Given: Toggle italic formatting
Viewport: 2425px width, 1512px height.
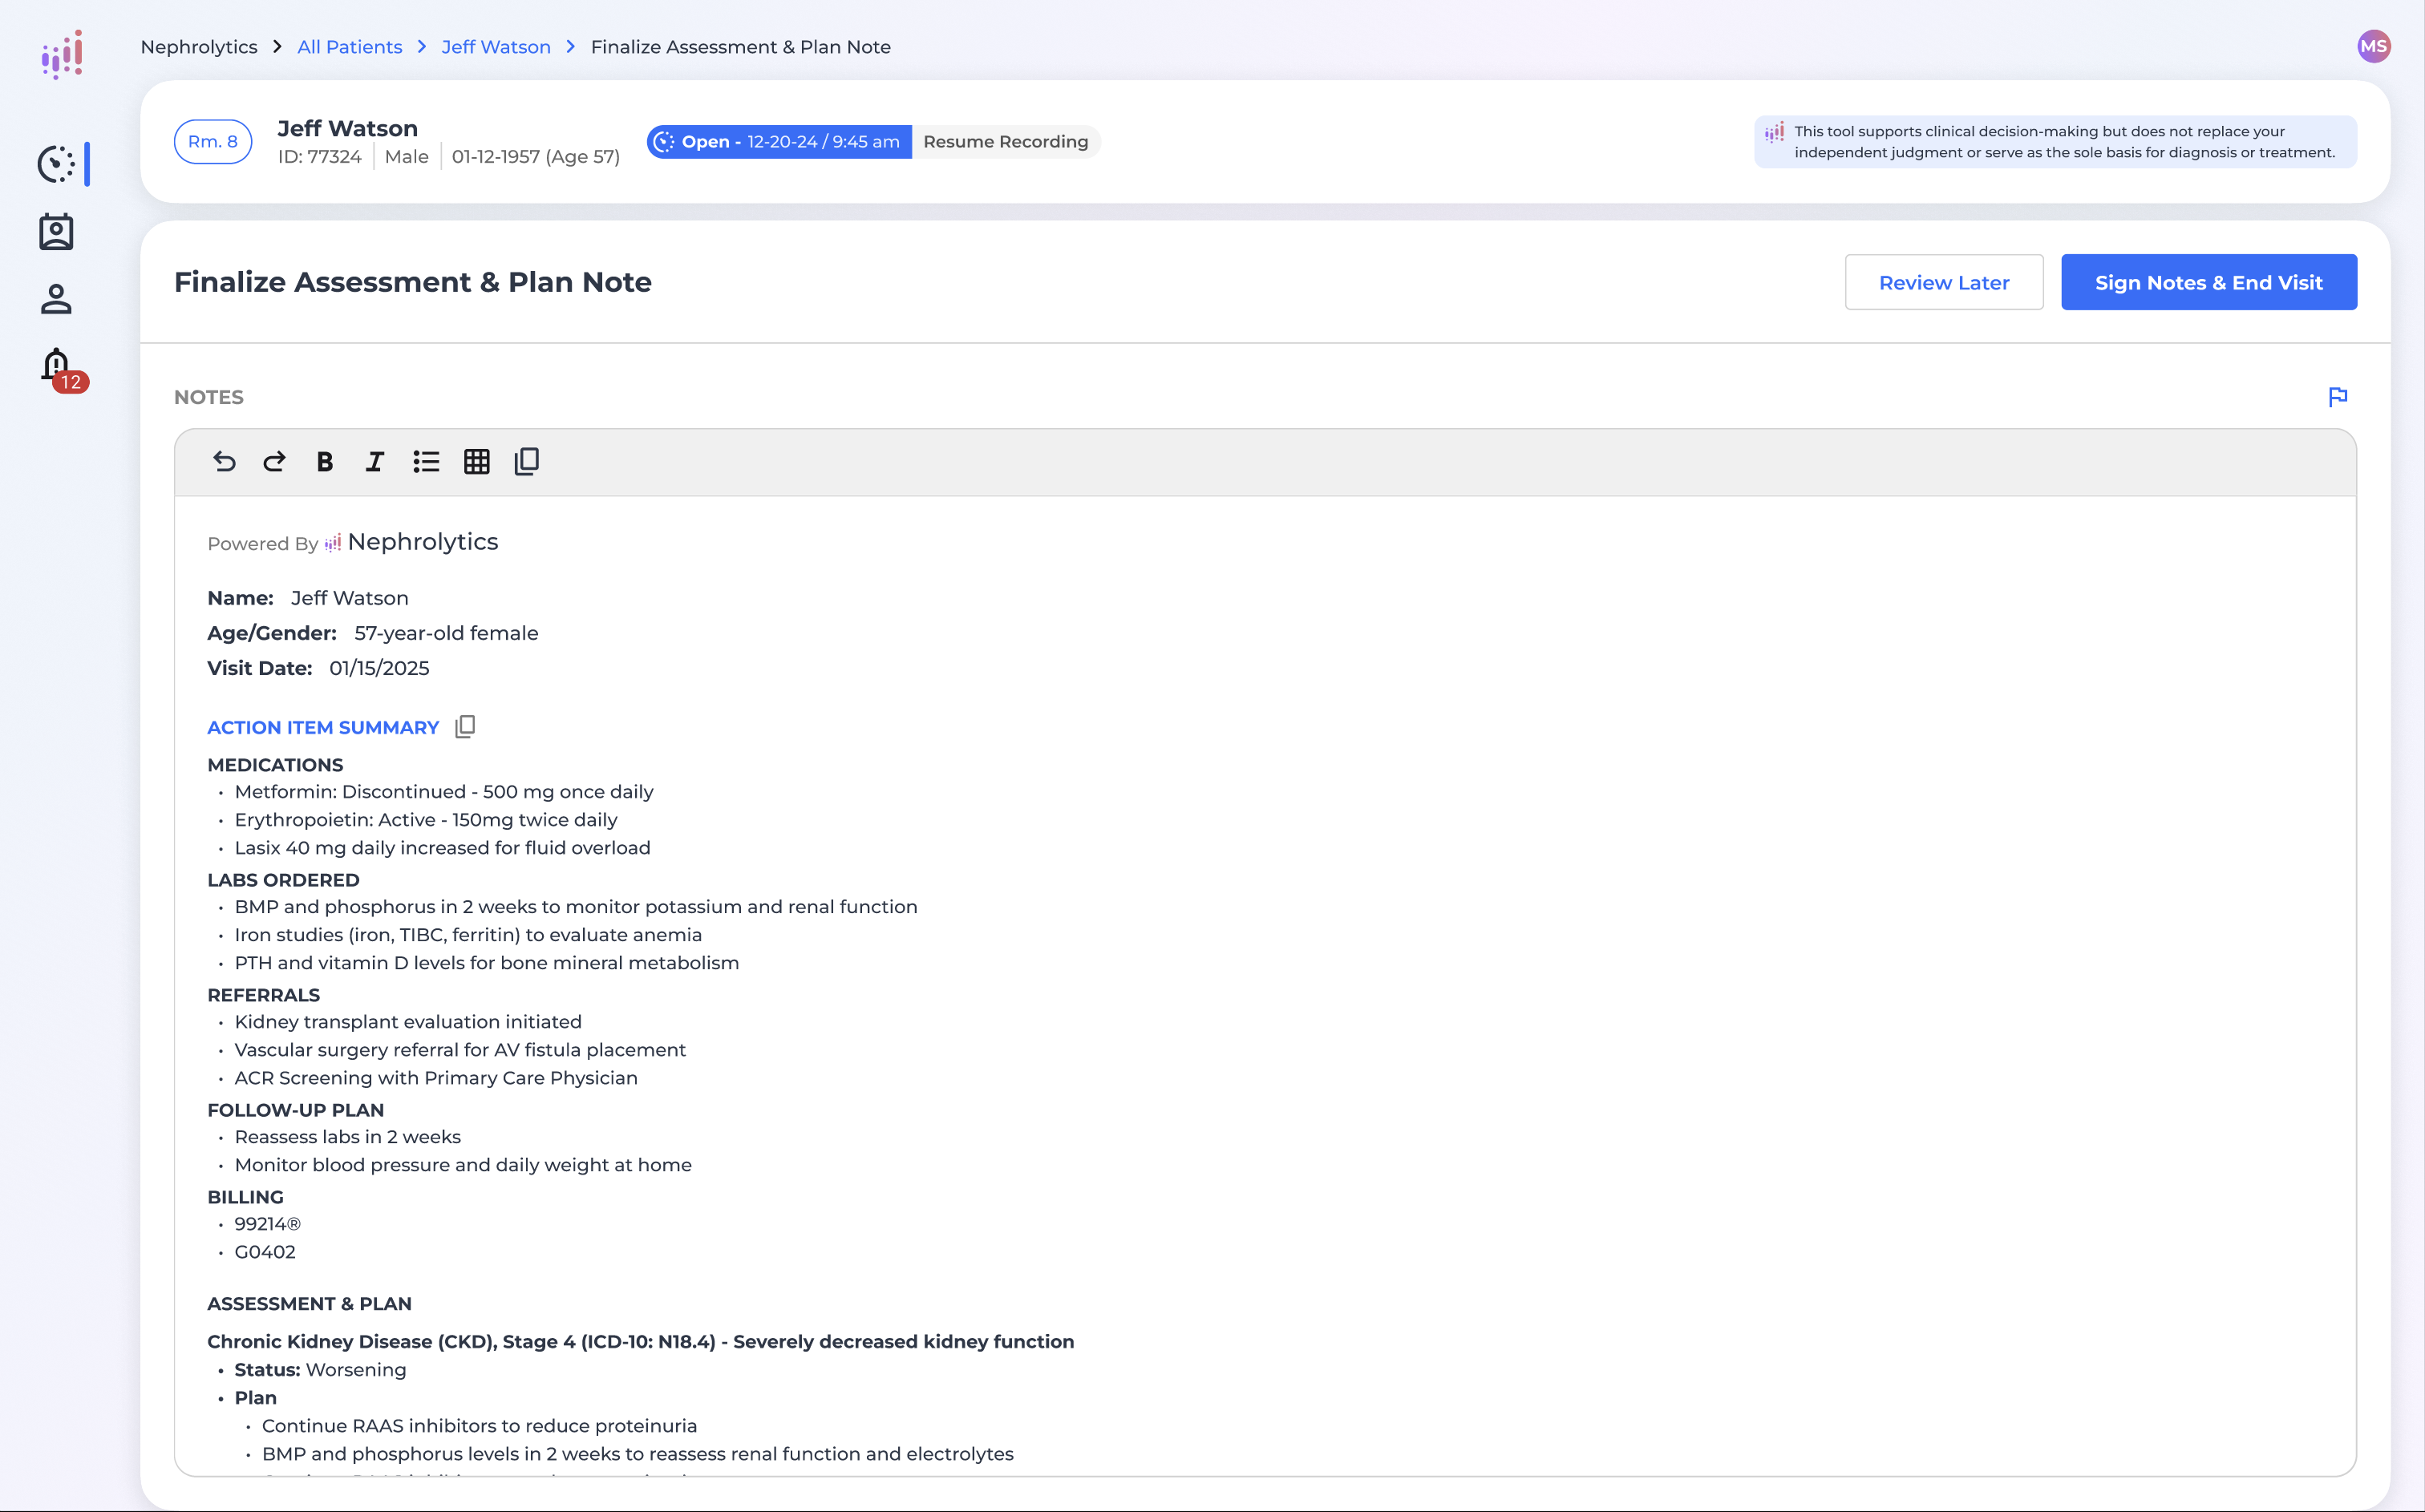Looking at the screenshot, I should [375, 461].
